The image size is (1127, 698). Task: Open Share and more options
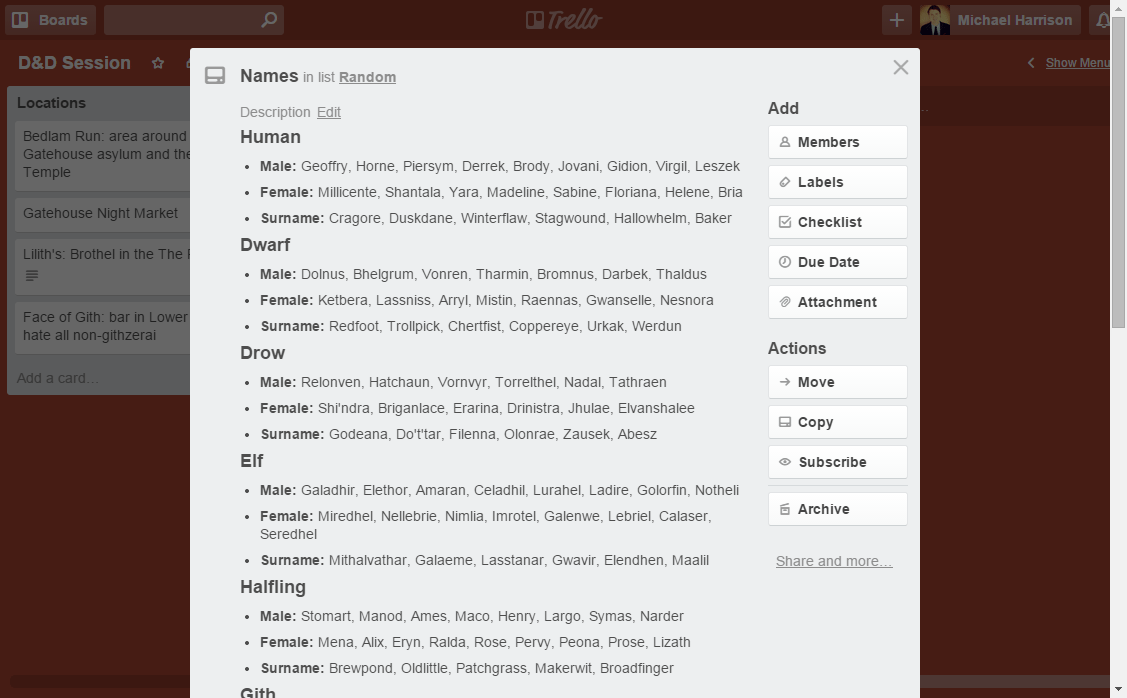(x=833, y=561)
